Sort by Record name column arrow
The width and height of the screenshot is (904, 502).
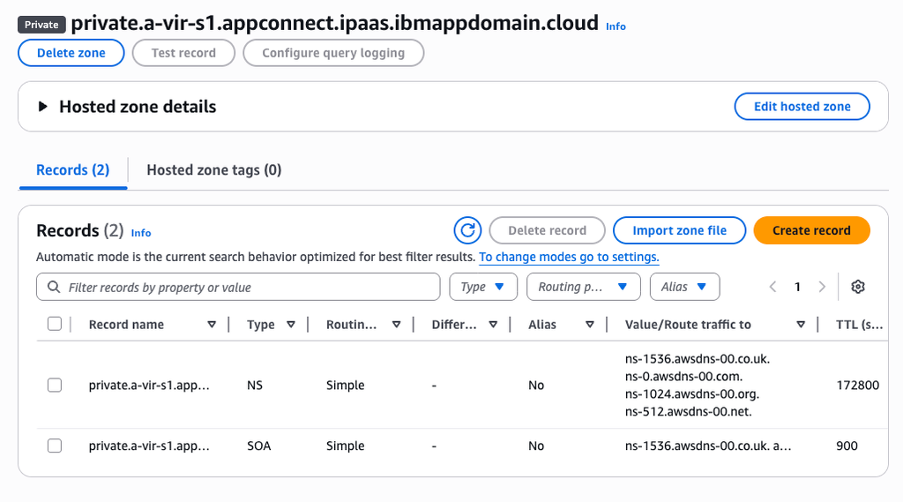(211, 325)
